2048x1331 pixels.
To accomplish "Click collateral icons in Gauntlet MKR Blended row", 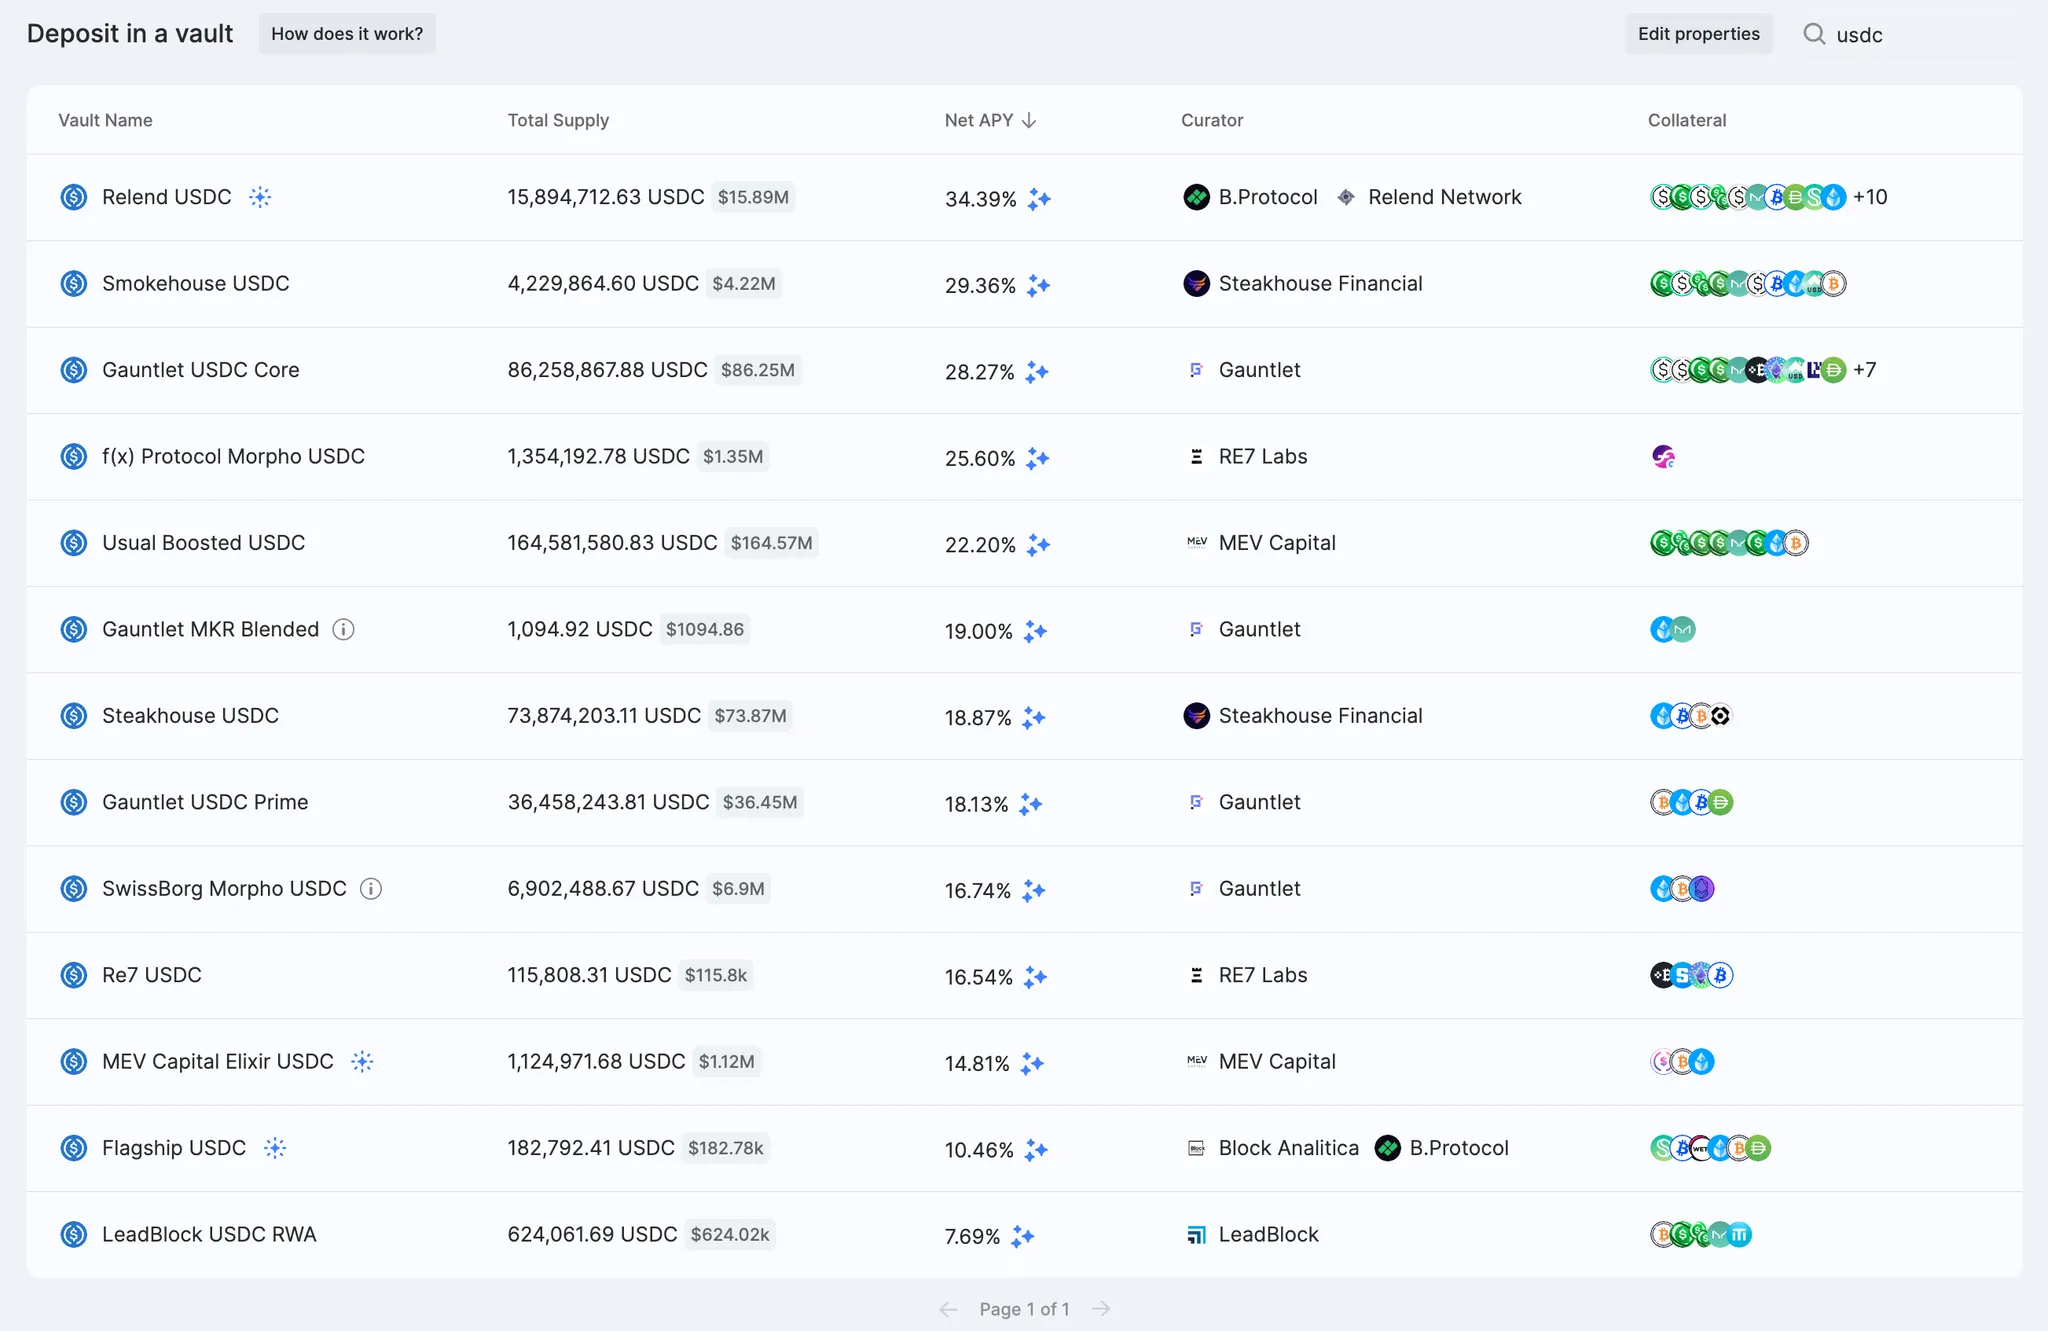I will coord(1673,629).
